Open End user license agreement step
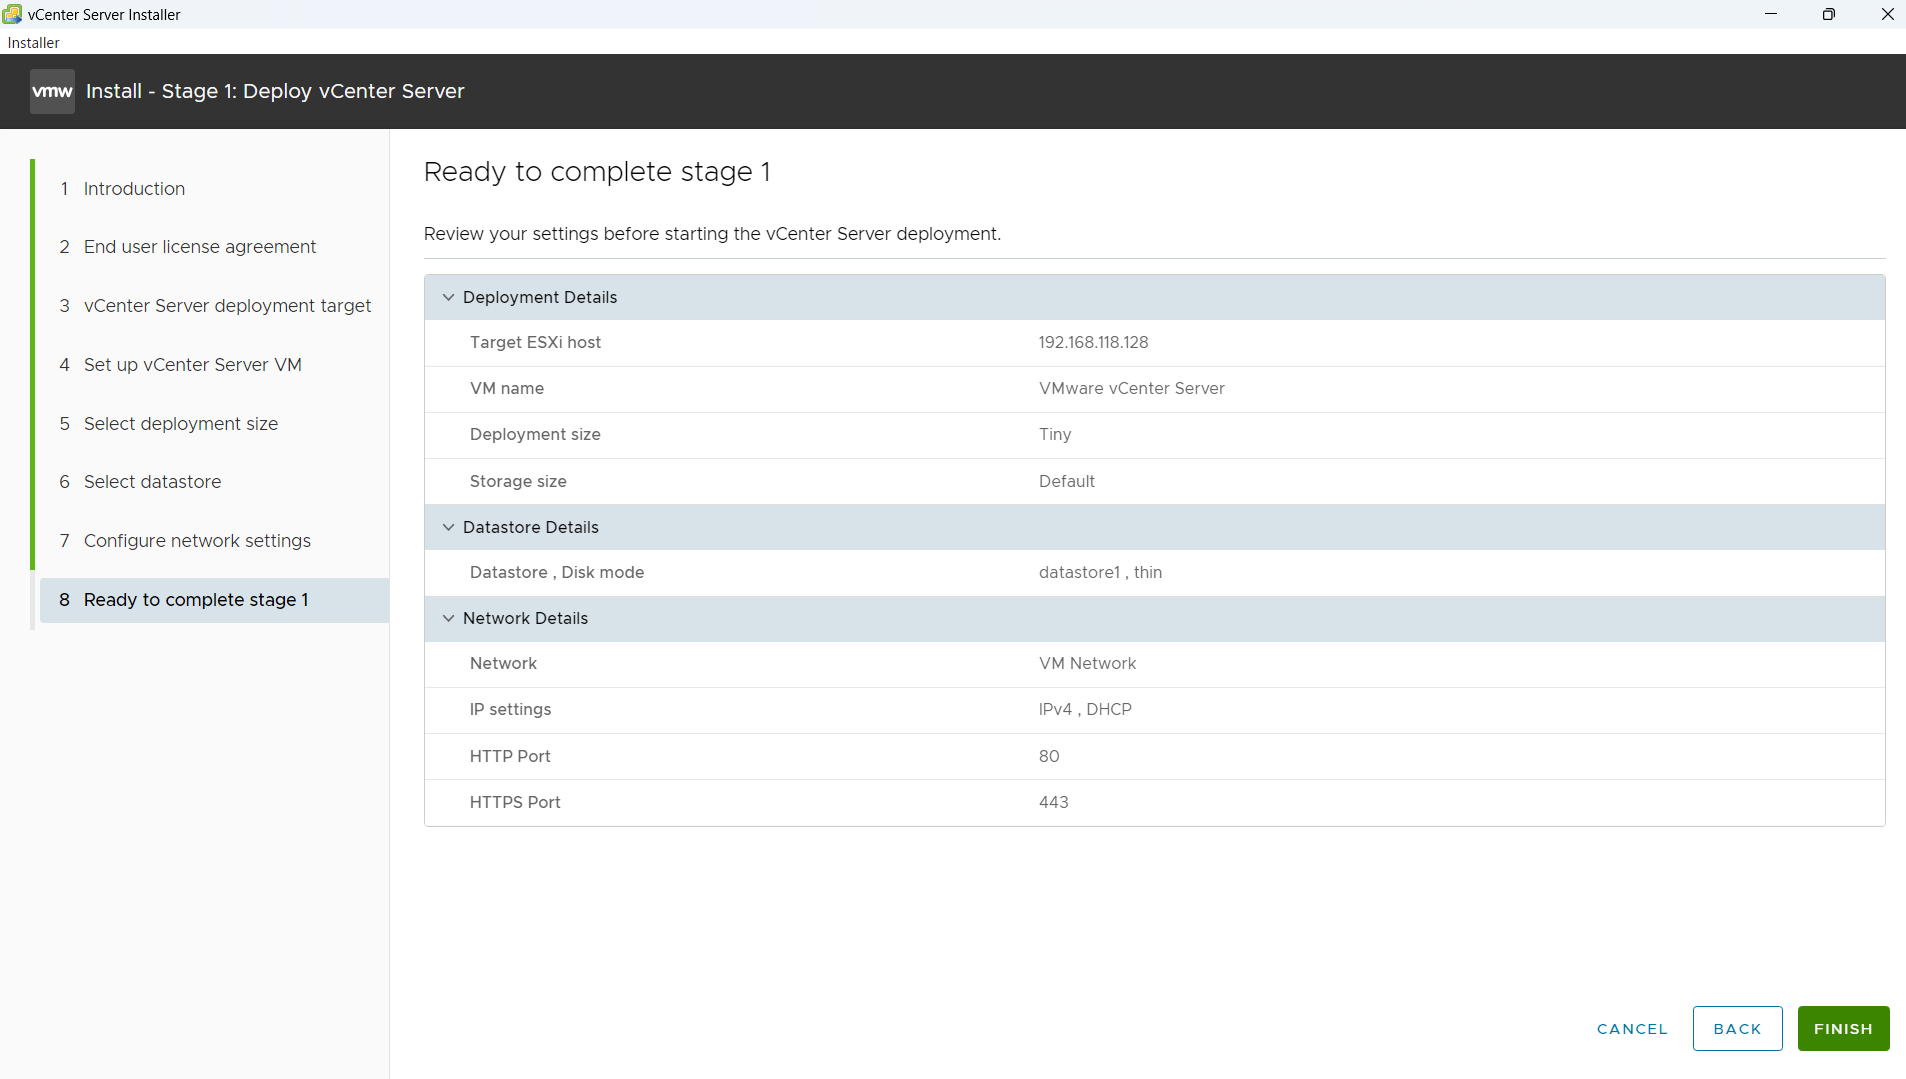This screenshot has height=1079, width=1906. (x=199, y=247)
